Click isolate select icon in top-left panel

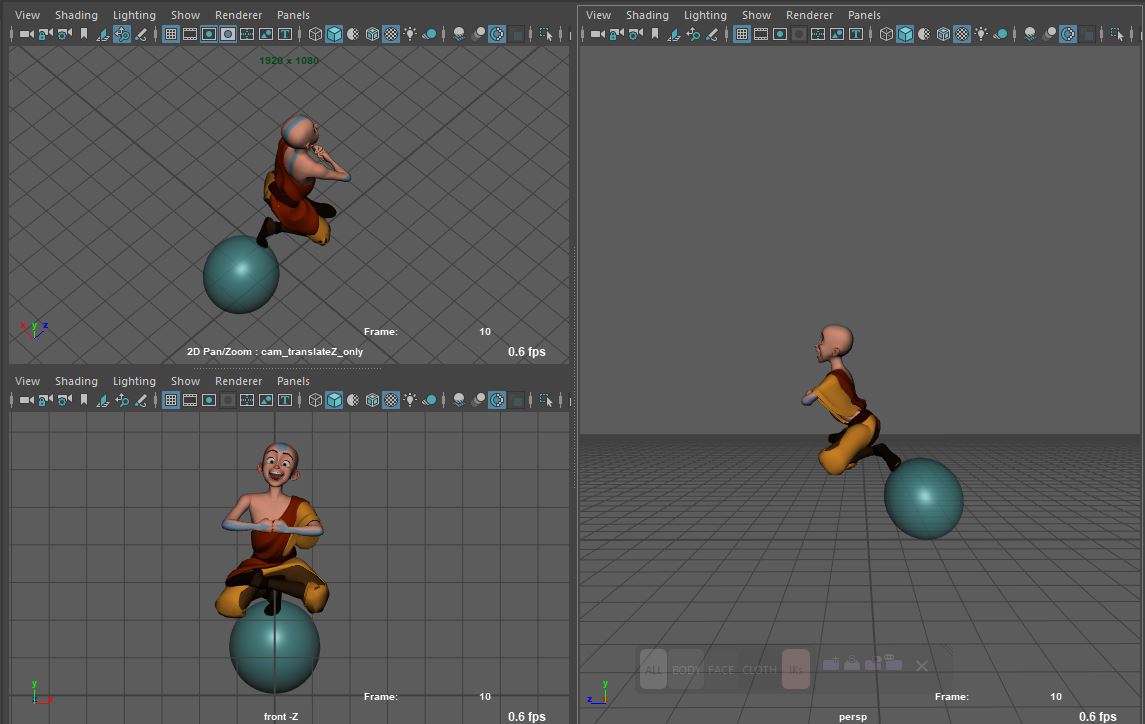pyautogui.click(x=545, y=34)
